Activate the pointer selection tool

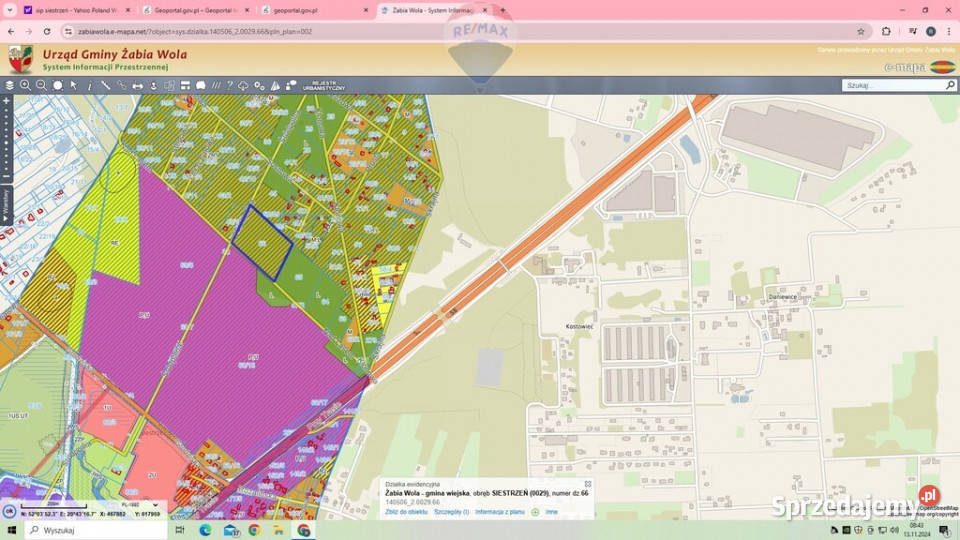74,86
